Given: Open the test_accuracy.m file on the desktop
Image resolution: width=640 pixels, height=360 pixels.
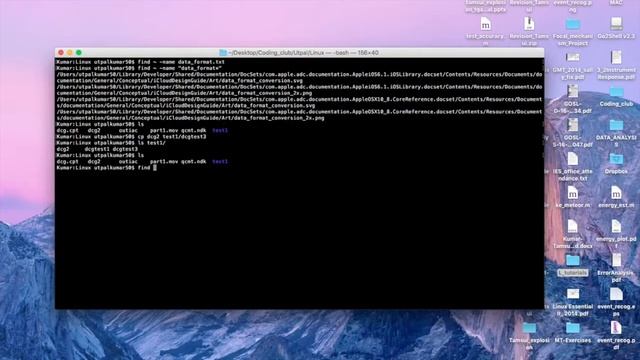Looking at the screenshot, I should point(485,25).
